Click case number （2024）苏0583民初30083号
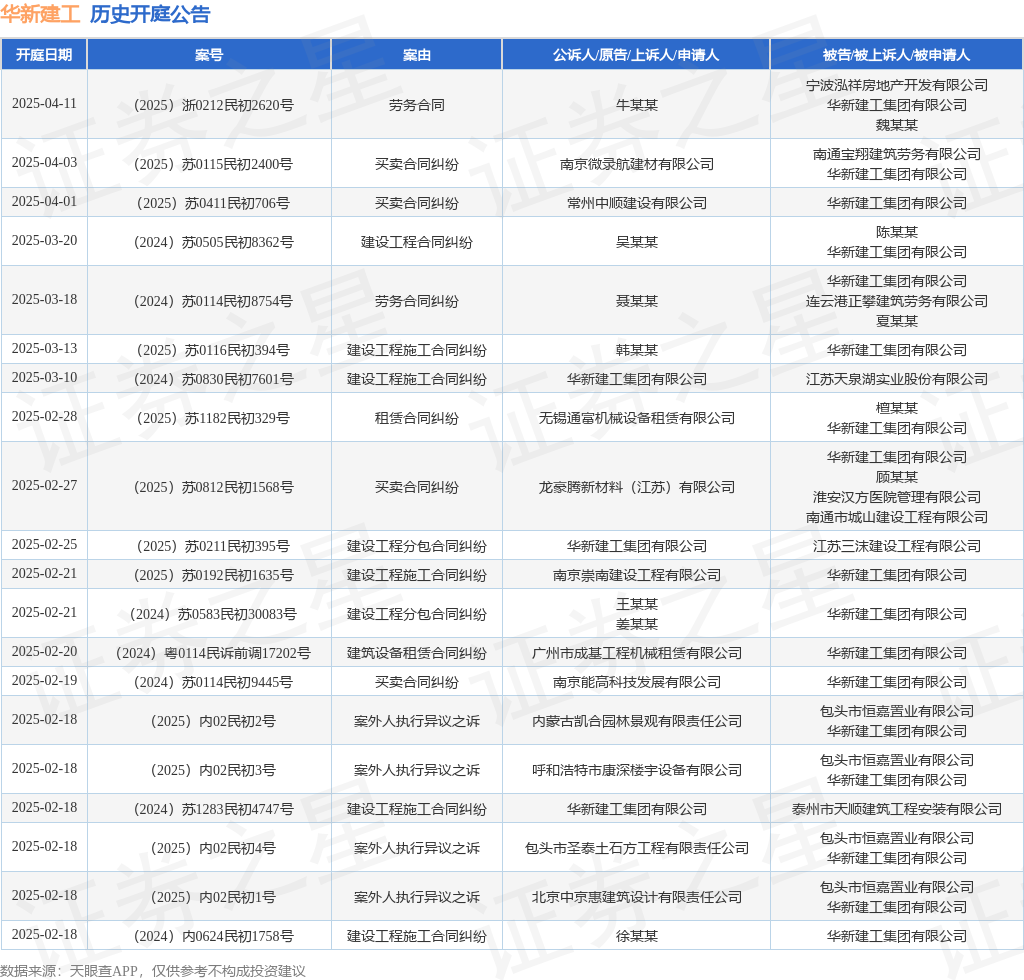 click(x=210, y=614)
